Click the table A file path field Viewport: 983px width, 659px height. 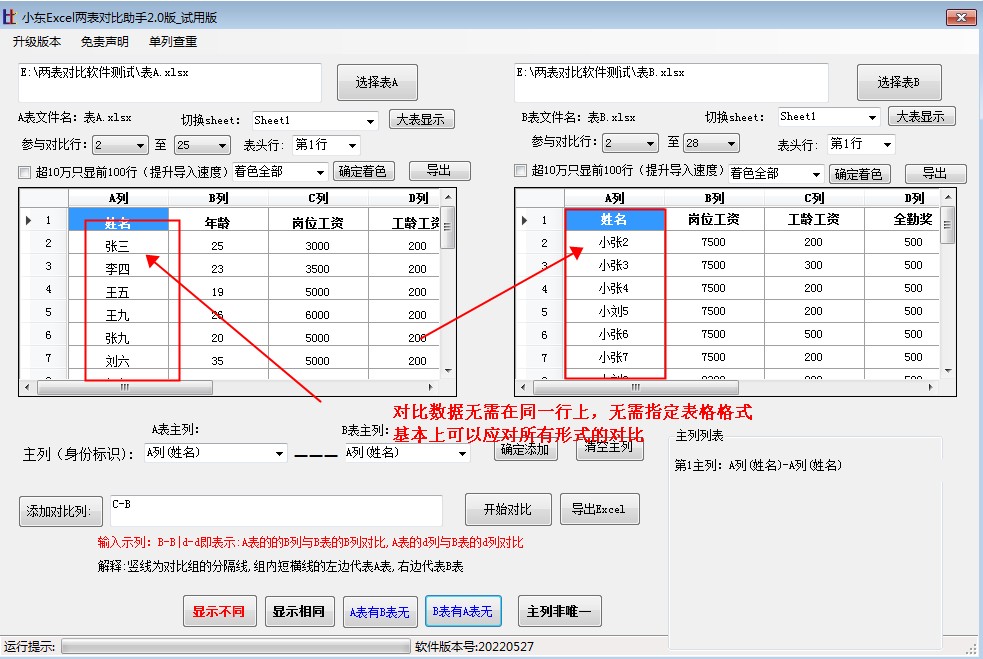(x=170, y=82)
